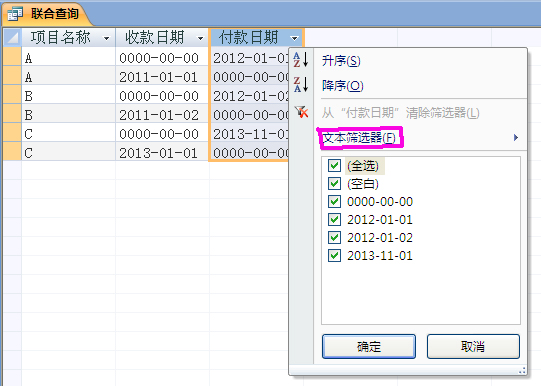Click the 取消 button
Image resolution: width=541 pixels, height=386 pixels.
pos(473,346)
